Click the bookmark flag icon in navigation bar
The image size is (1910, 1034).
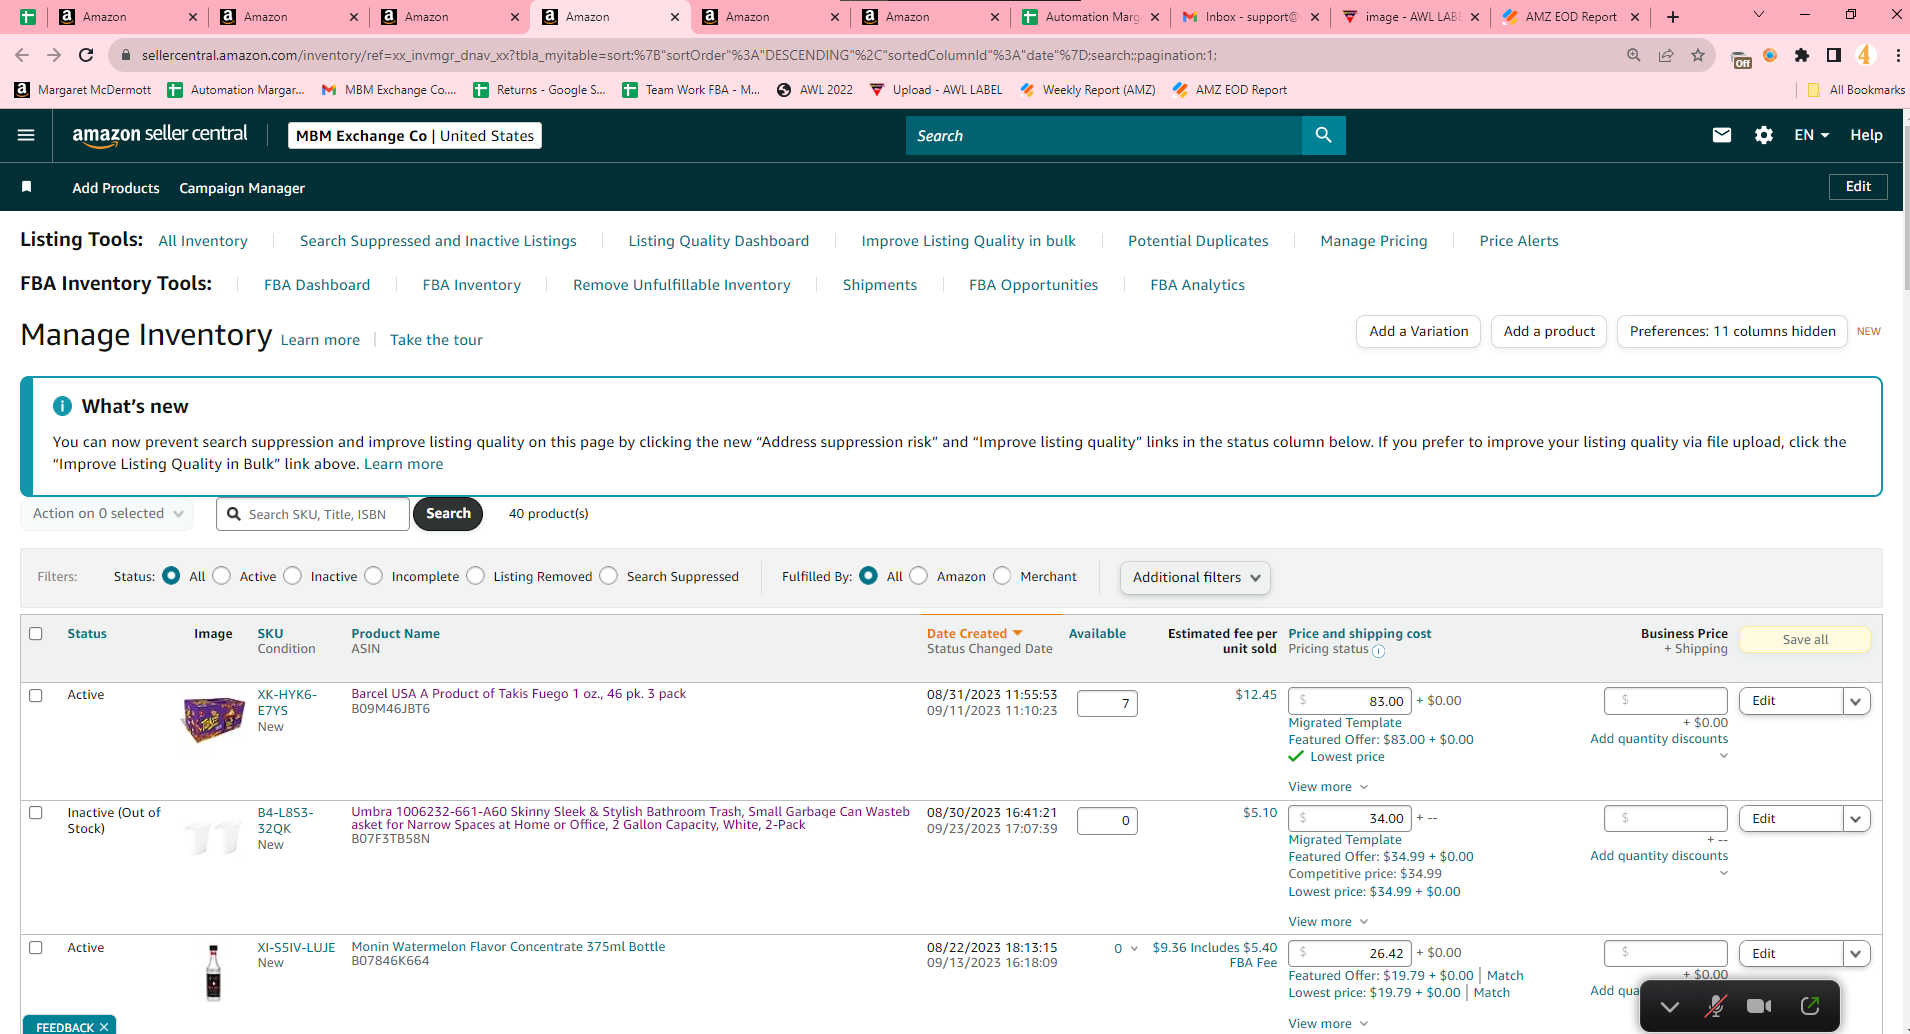[27, 187]
